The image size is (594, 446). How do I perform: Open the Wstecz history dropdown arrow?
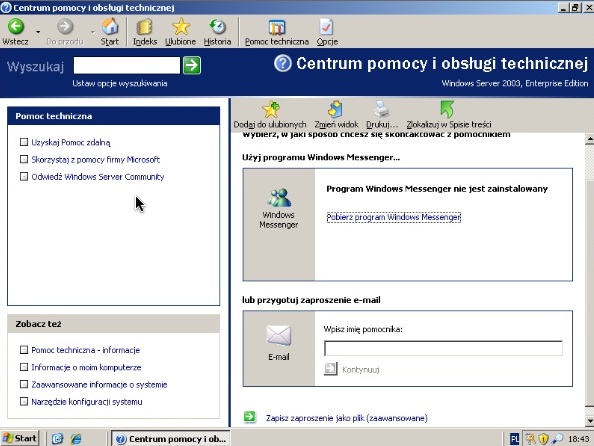(x=38, y=32)
